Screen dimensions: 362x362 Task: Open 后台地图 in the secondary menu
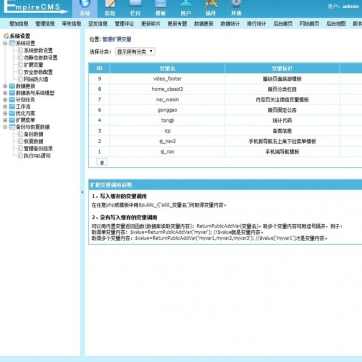click(x=336, y=24)
